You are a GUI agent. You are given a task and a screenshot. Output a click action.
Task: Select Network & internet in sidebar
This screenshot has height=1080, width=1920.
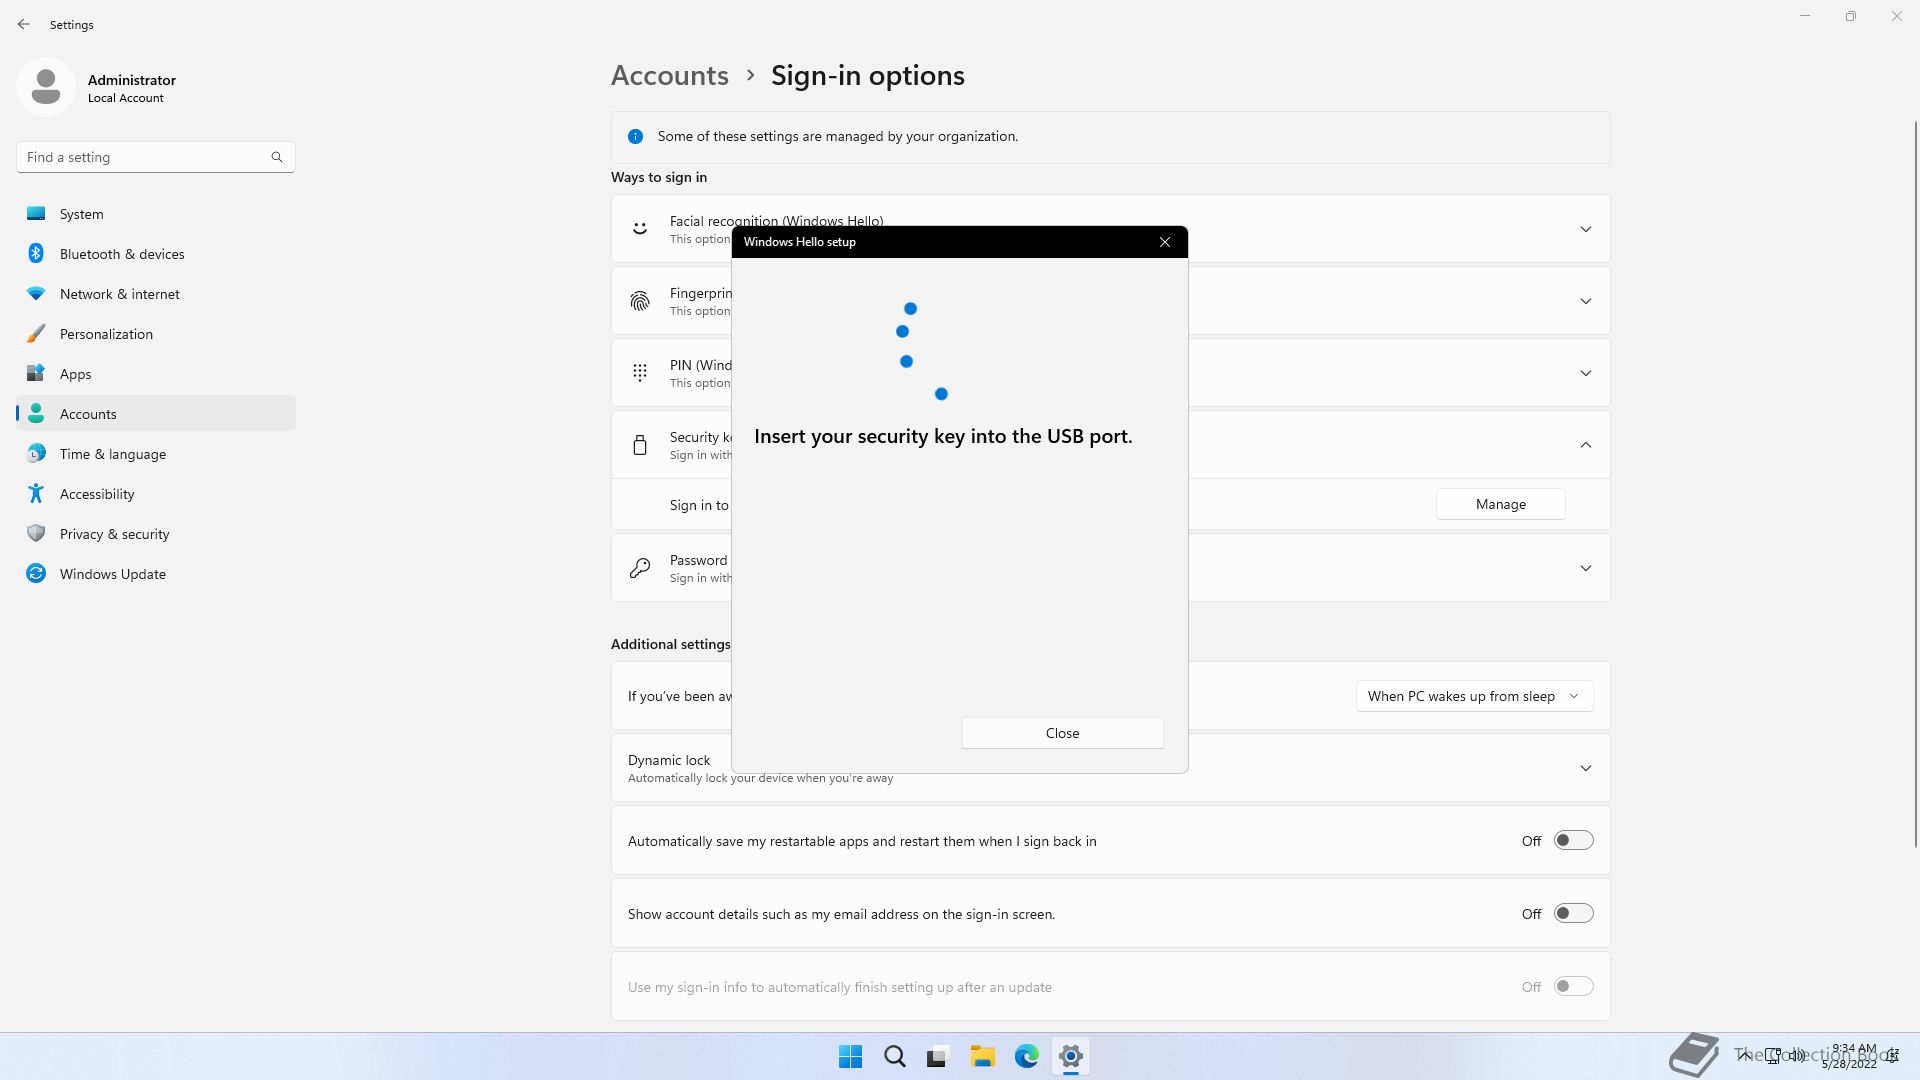pyautogui.click(x=120, y=294)
